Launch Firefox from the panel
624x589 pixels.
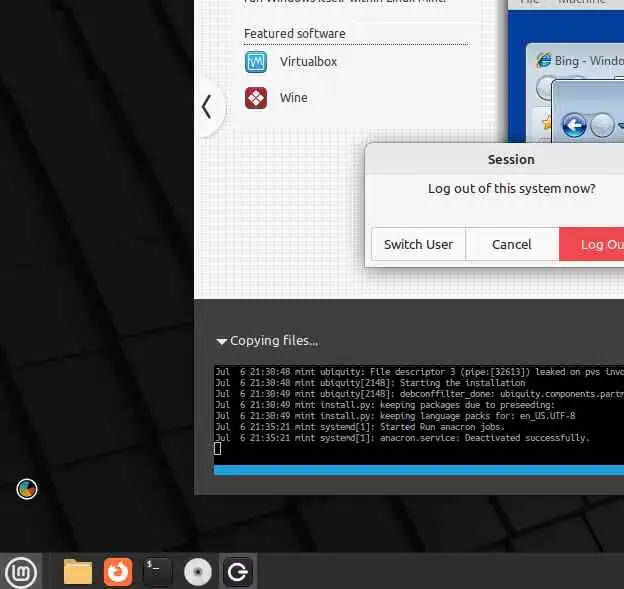click(x=118, y=572)
